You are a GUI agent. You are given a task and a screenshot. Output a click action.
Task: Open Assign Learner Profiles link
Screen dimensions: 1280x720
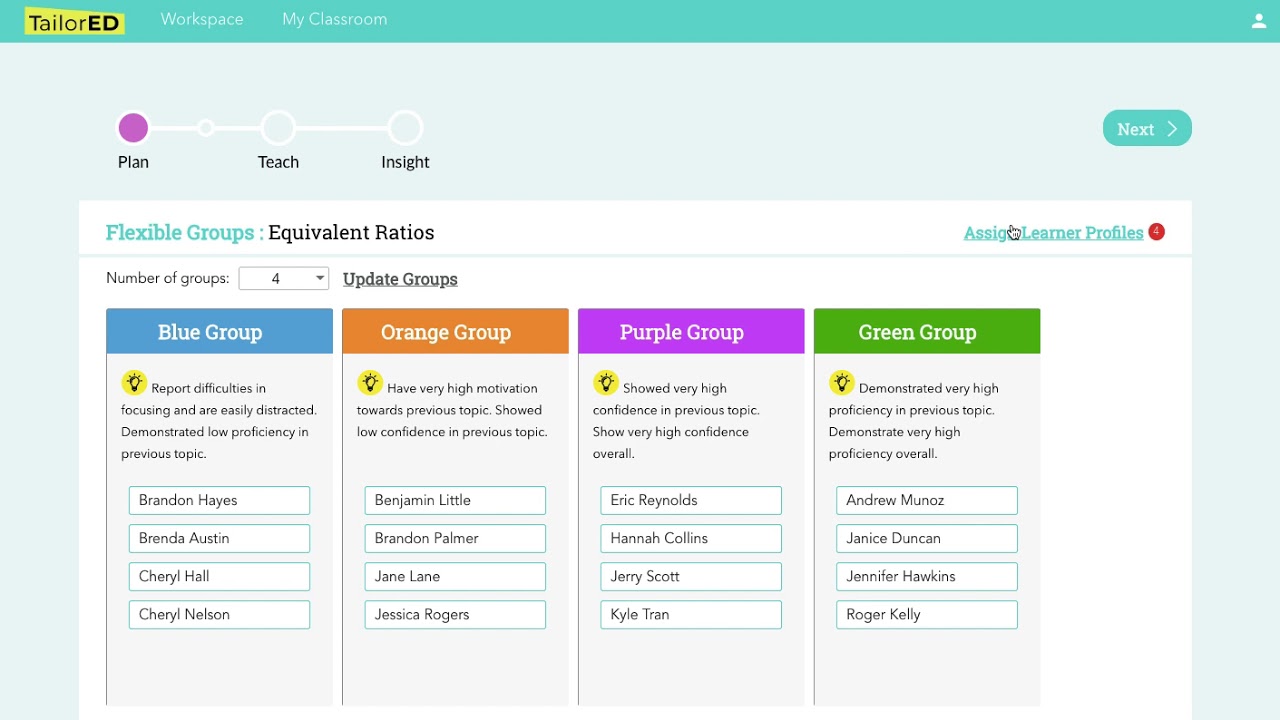[x=1053, y=233]
